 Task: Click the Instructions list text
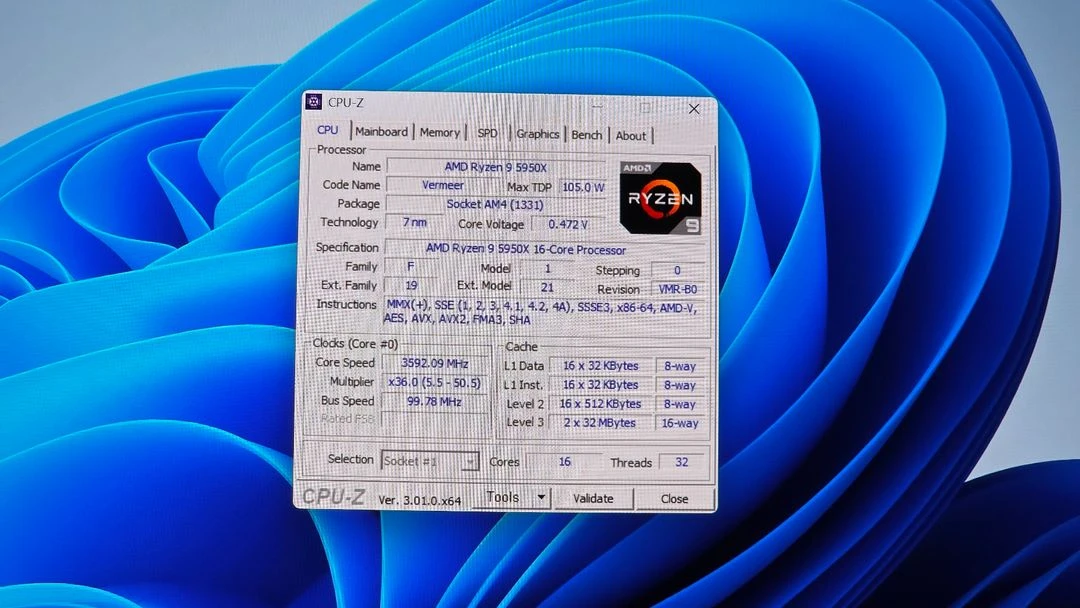[541, 313]
